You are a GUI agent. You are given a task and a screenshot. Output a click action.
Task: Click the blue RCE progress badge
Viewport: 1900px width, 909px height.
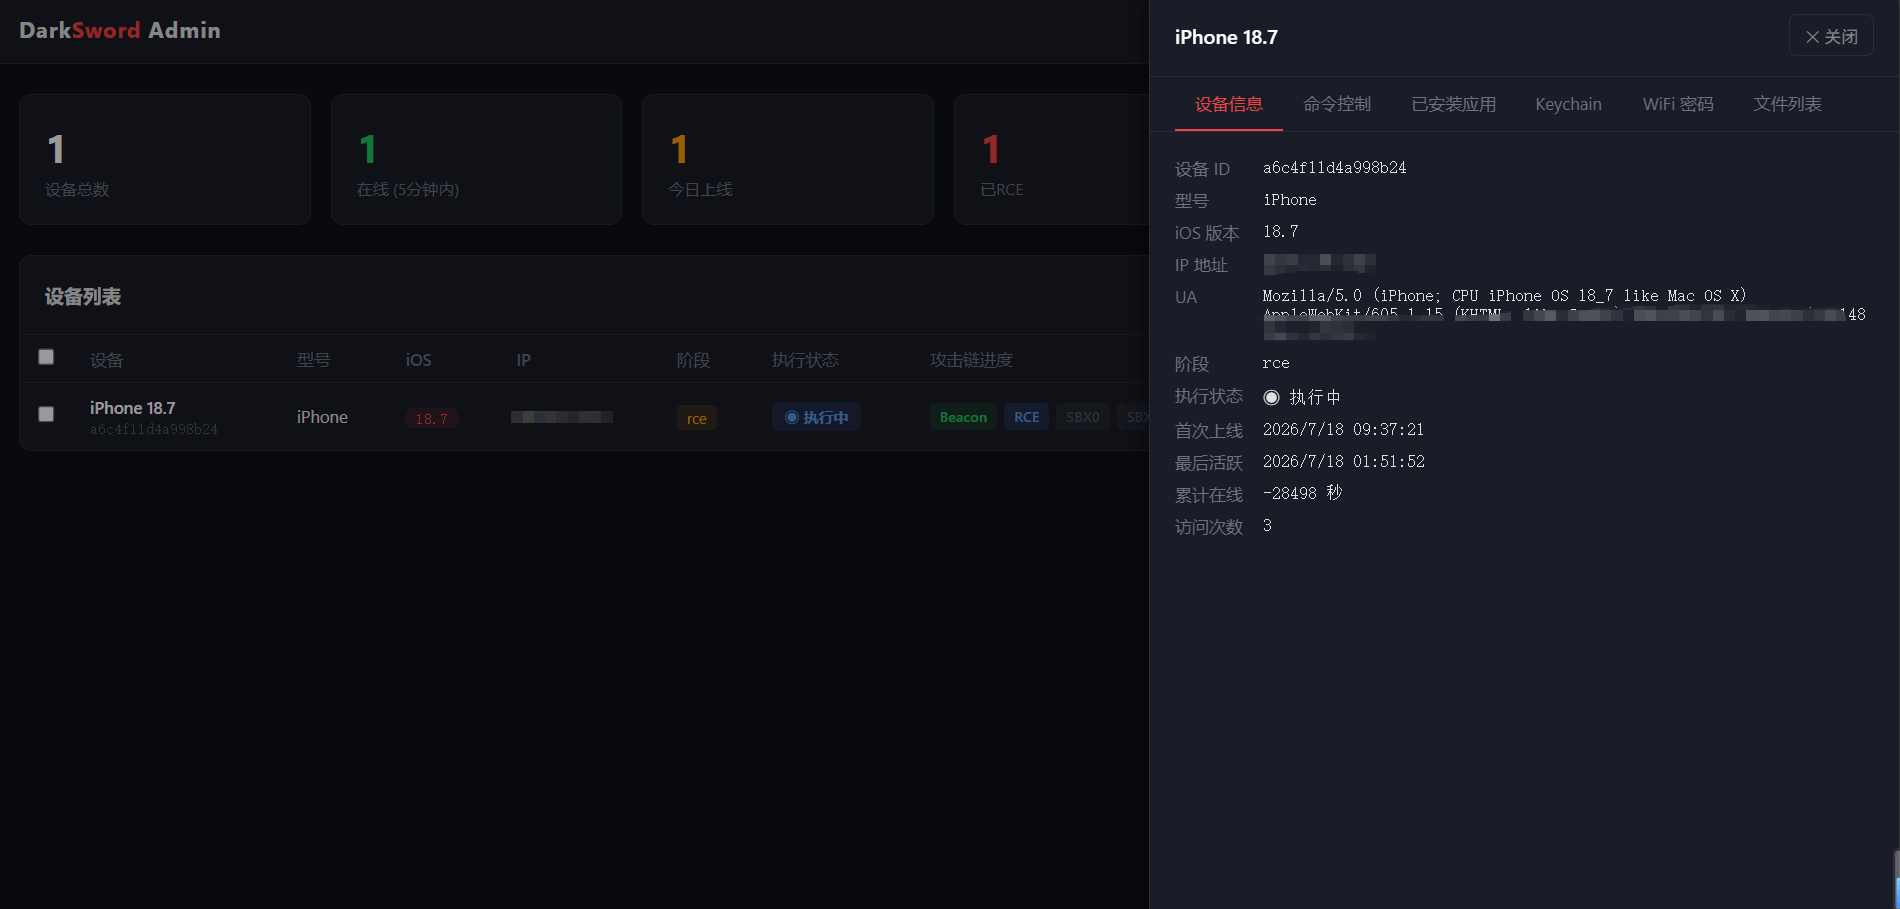pos(1026,417)
